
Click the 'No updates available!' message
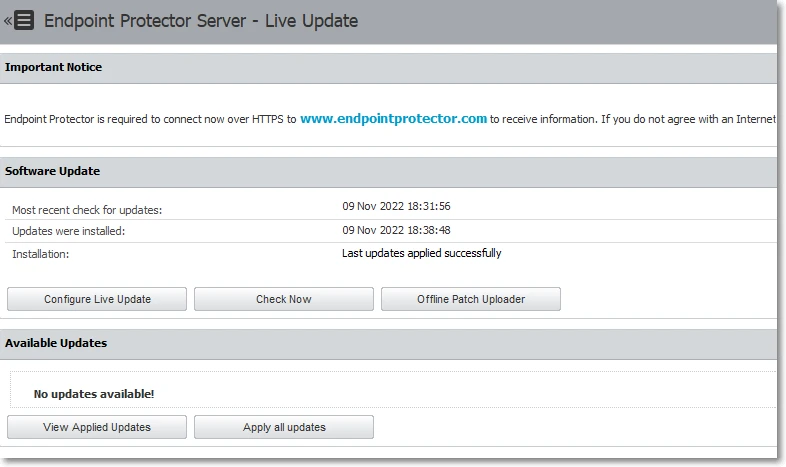94,394
